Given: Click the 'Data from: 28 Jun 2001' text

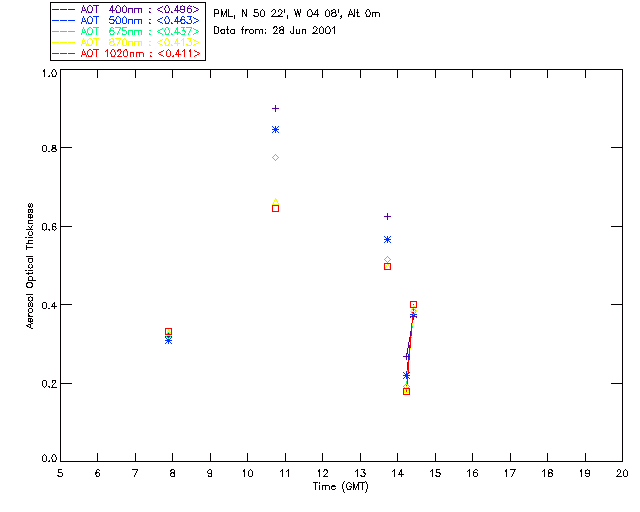Looking at the screenshot, I should coord(275,31).
